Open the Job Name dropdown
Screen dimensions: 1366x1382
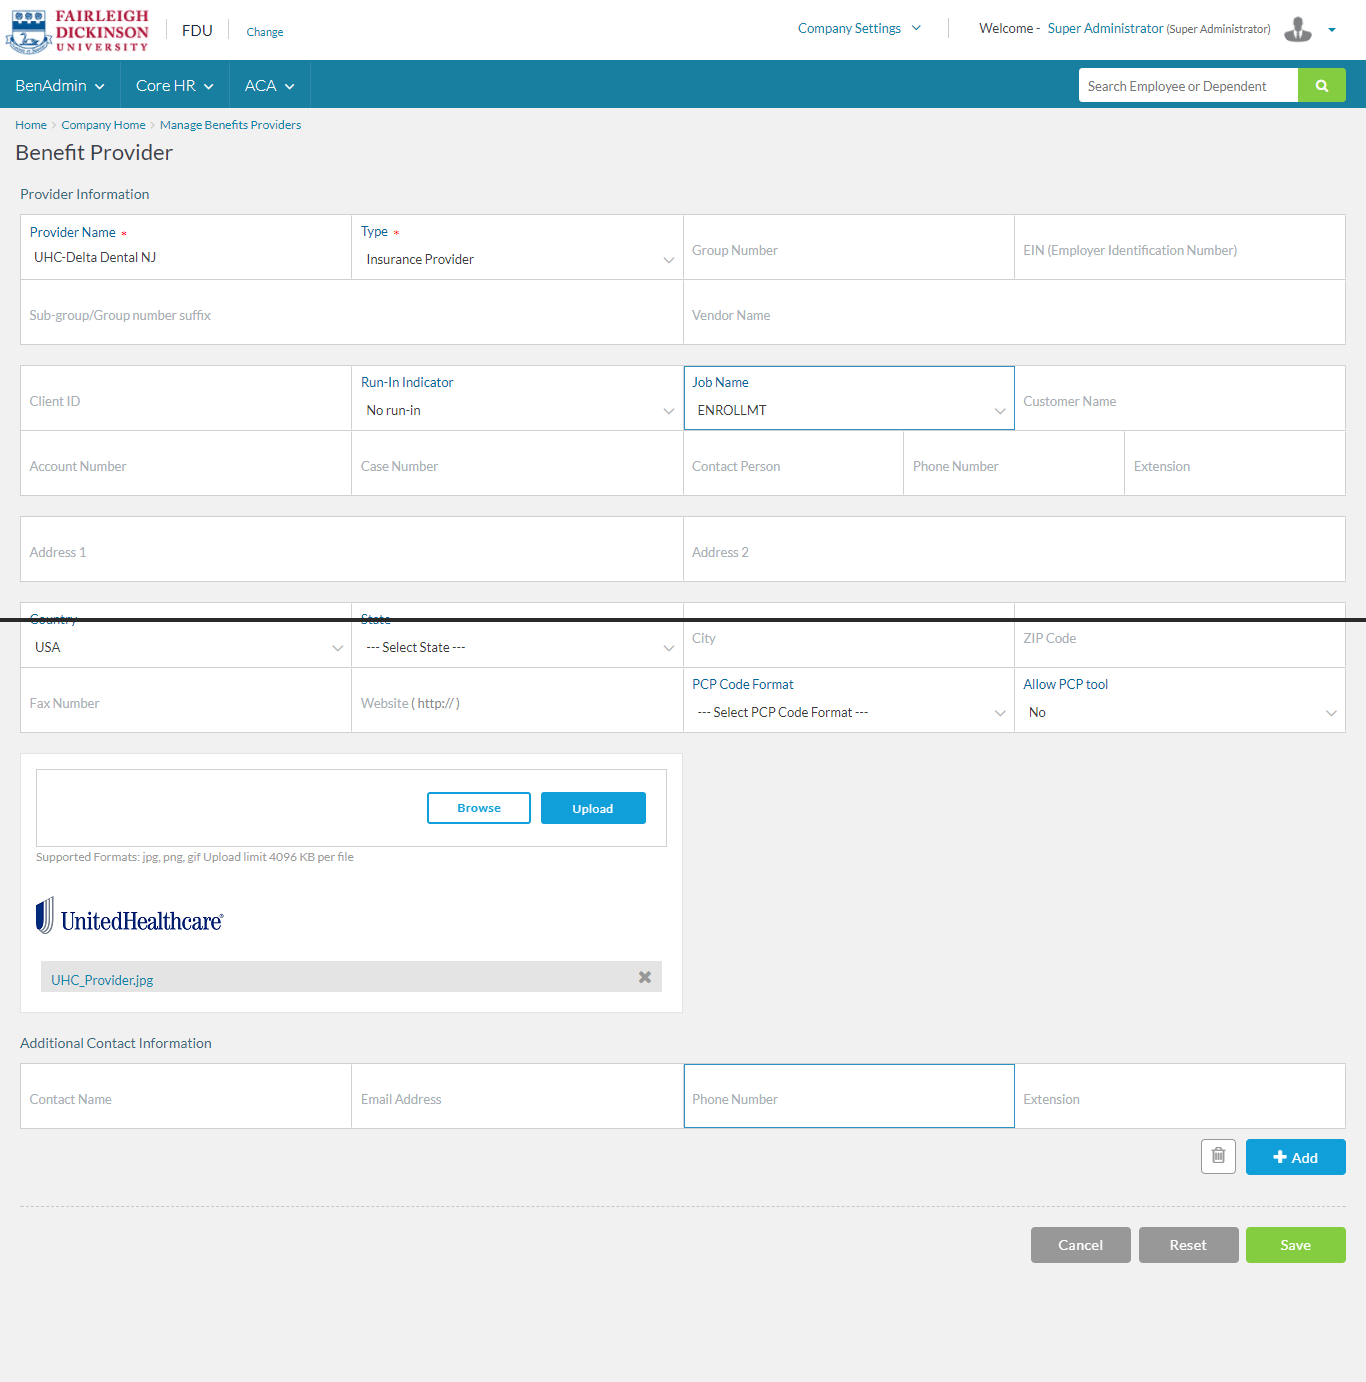click(849, 410)
